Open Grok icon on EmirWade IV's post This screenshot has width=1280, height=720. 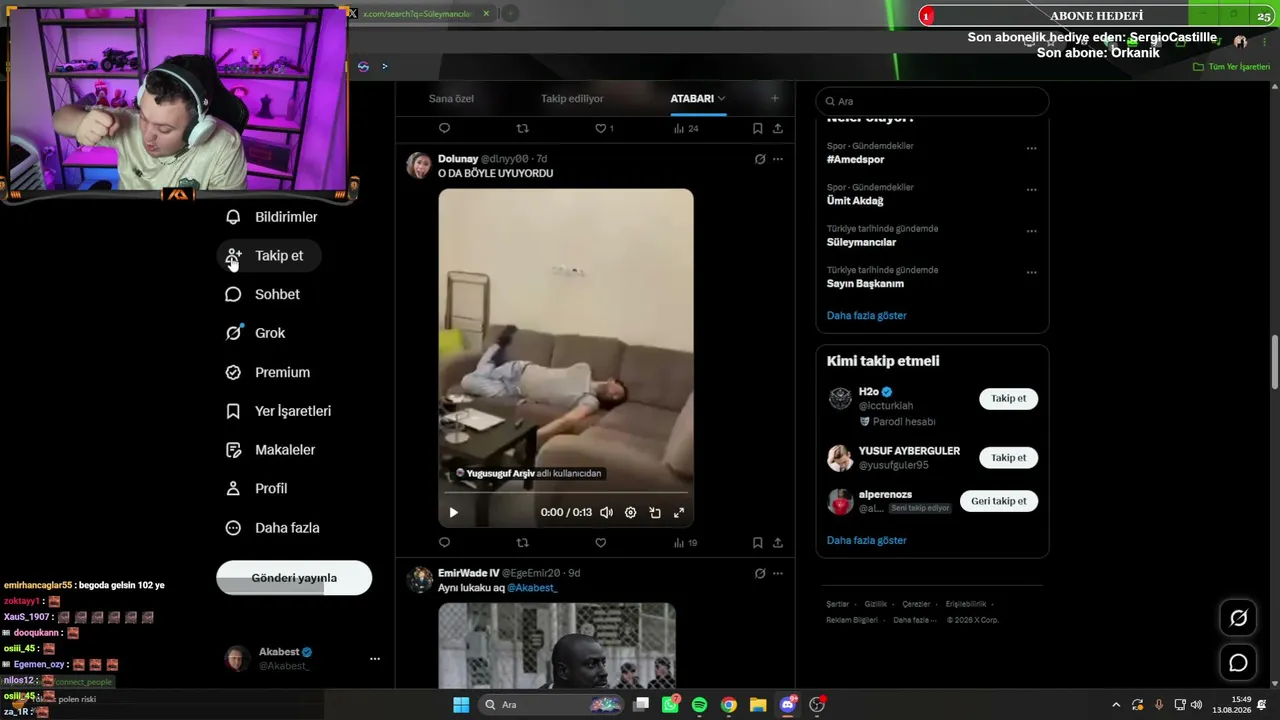coord(760,573)
